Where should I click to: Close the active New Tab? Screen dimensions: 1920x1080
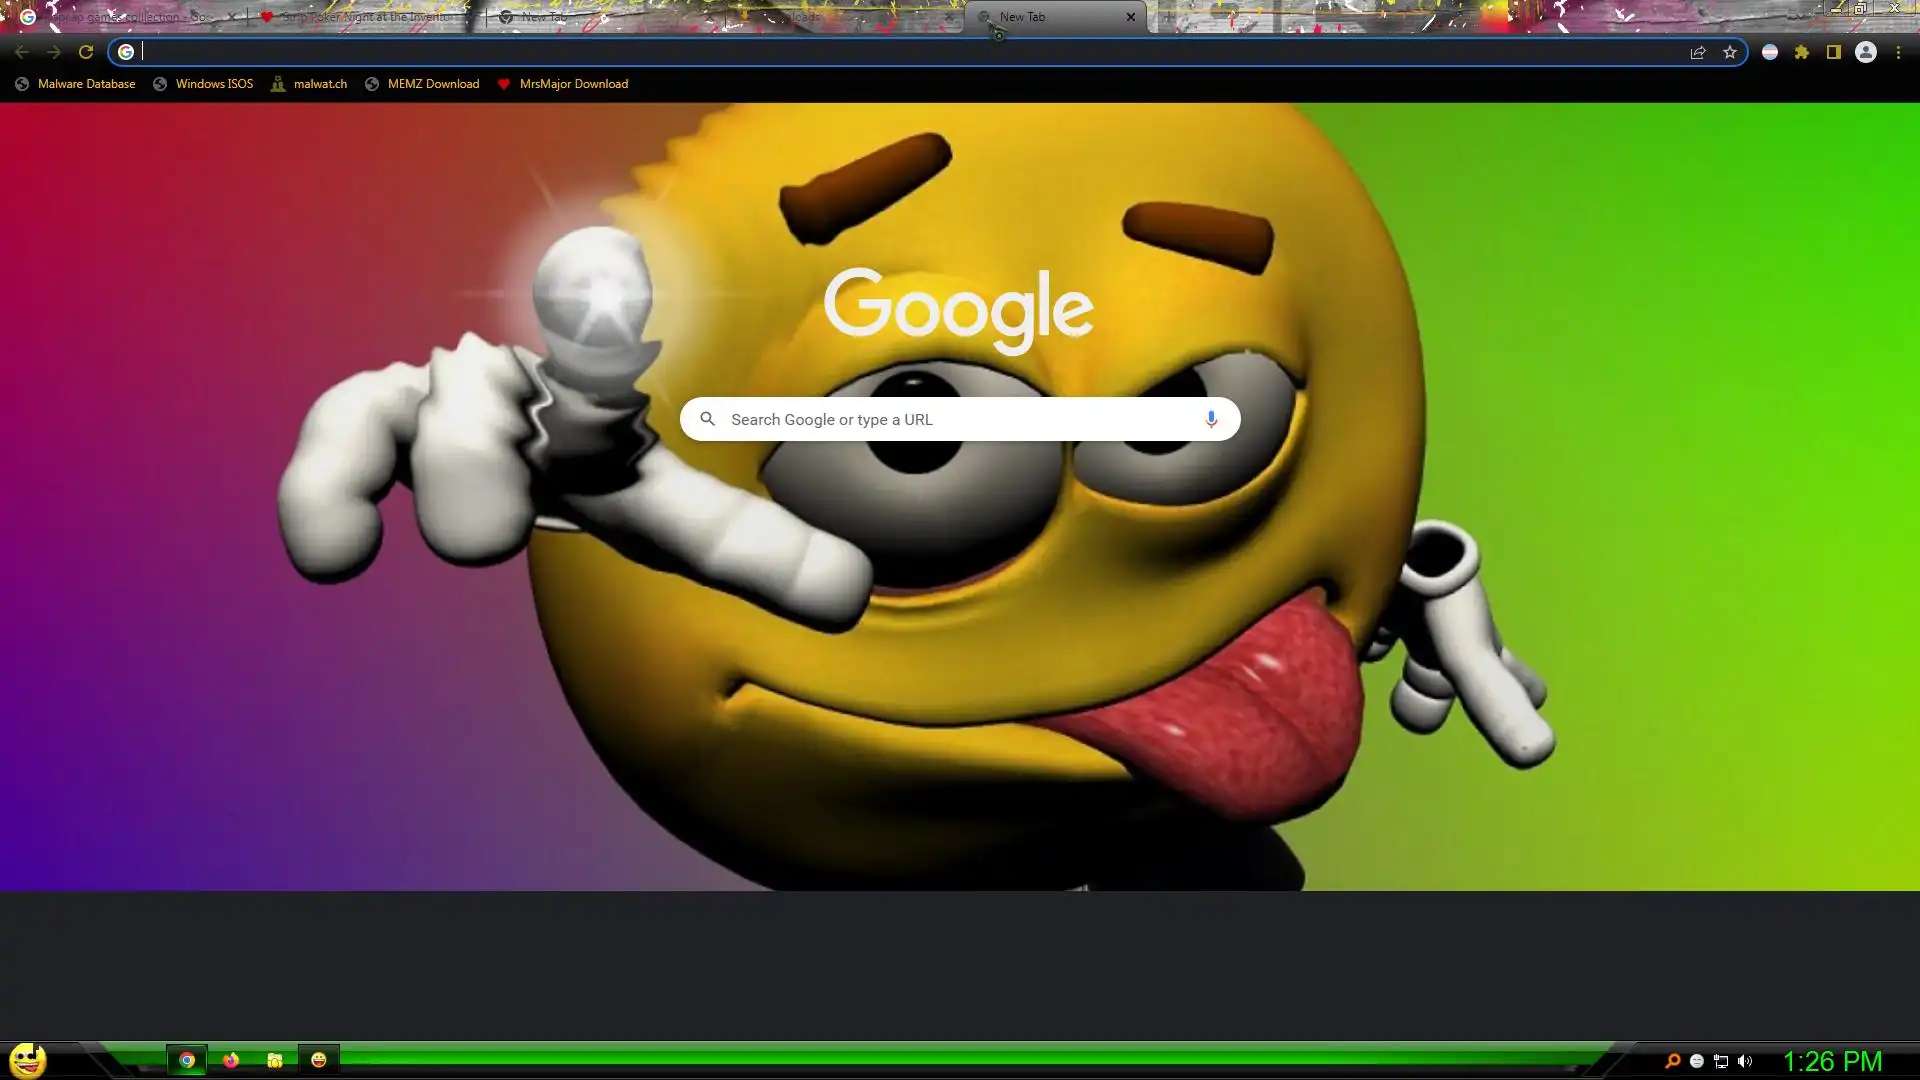pyautogui.click(x=1131, y=17)
